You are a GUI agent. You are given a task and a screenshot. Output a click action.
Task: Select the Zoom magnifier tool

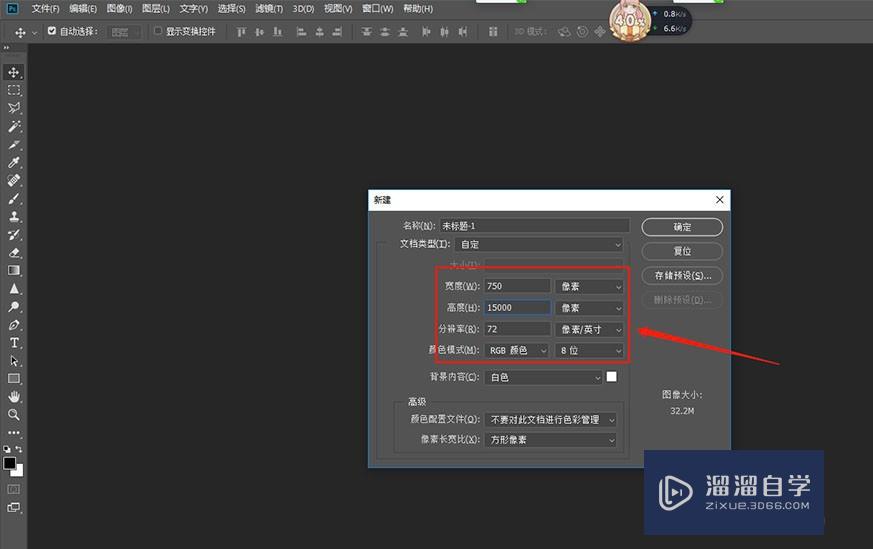pyautogui.click(x=14, y=415)
